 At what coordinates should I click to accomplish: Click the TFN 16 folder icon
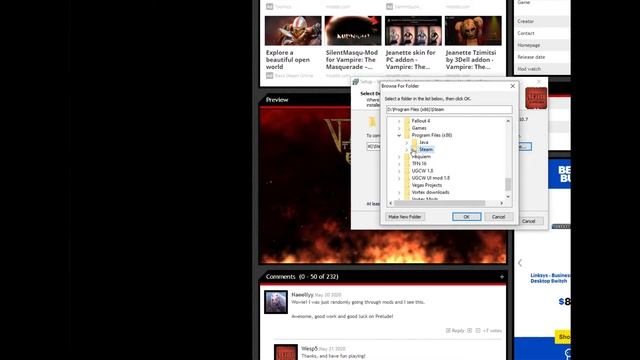click(407, 164)
